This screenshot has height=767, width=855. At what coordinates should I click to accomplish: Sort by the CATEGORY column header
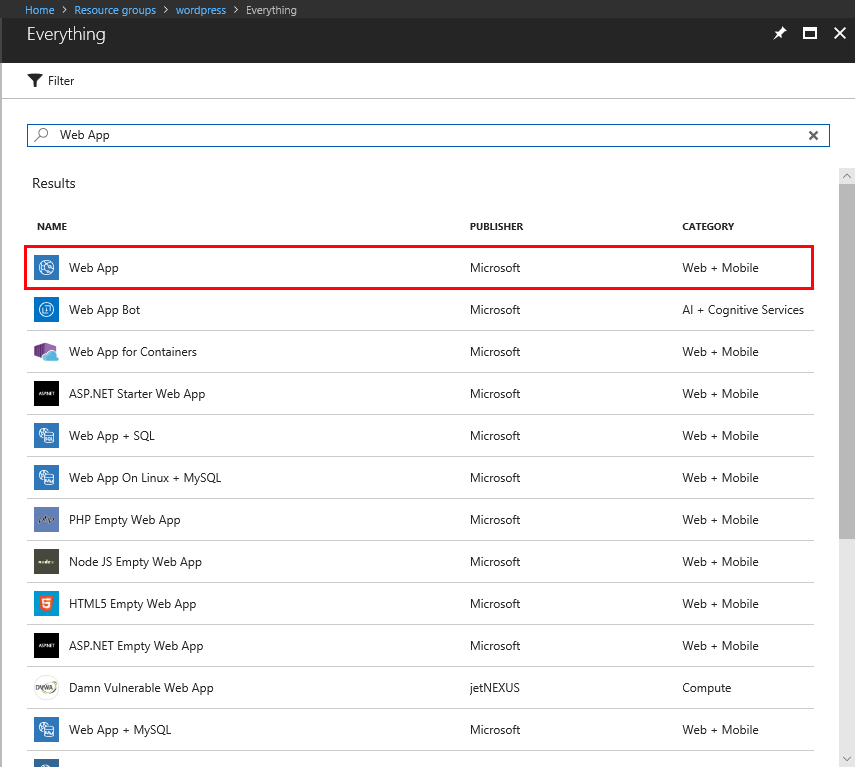click(x=708, y=226)
